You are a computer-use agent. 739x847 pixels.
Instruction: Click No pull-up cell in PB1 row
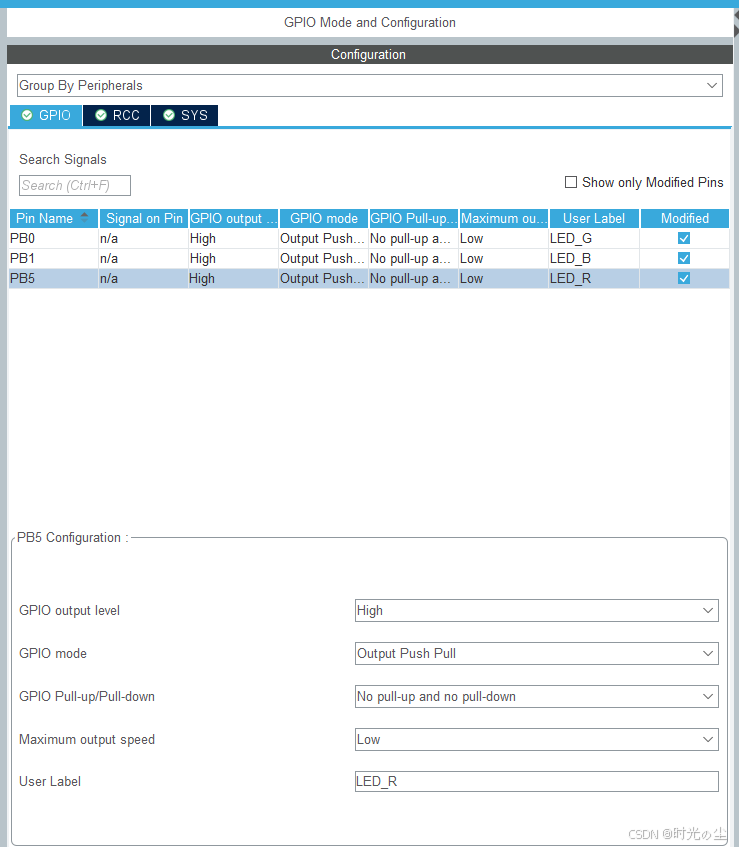pyautogui.click(x=413, y=258)
